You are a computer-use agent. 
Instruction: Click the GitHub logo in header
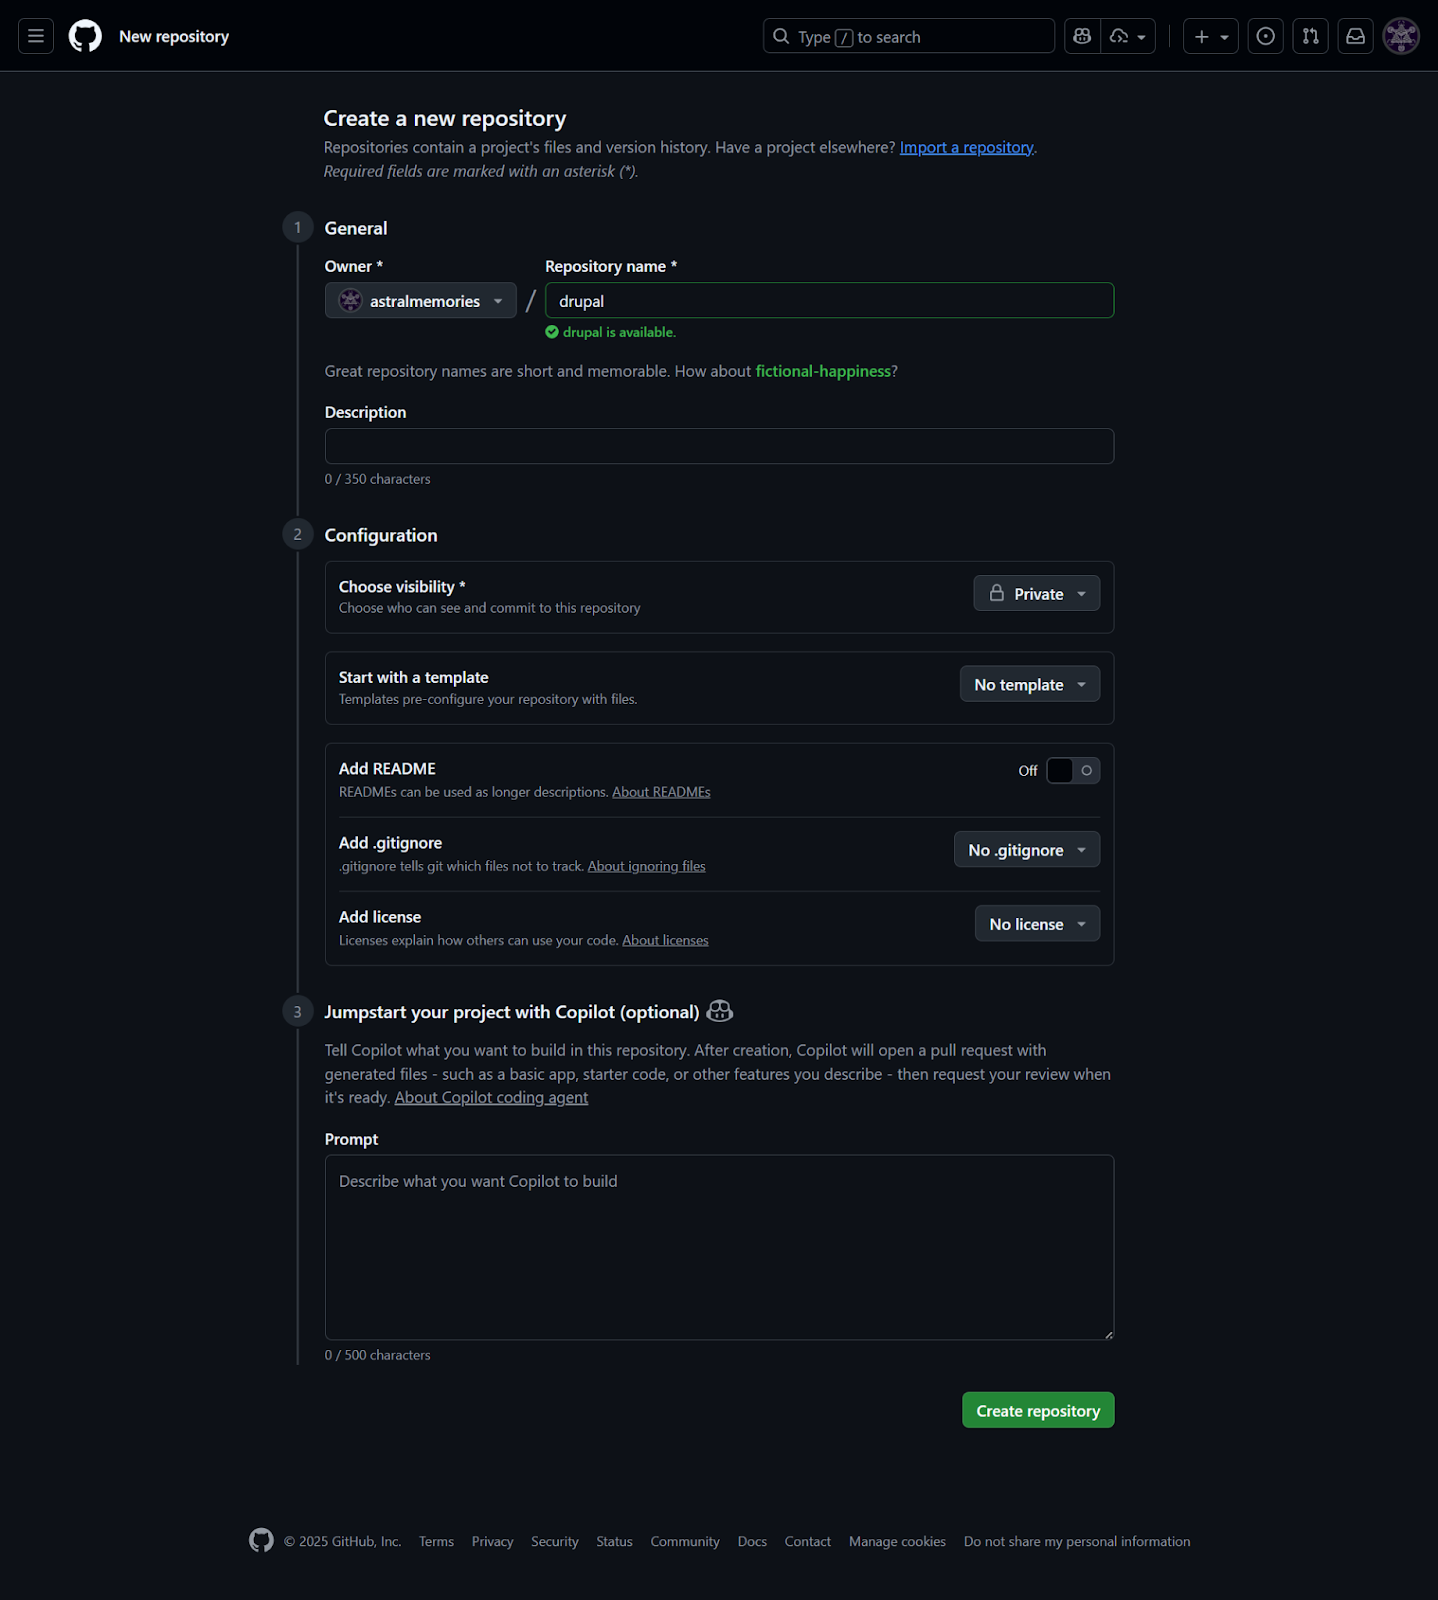85,37
